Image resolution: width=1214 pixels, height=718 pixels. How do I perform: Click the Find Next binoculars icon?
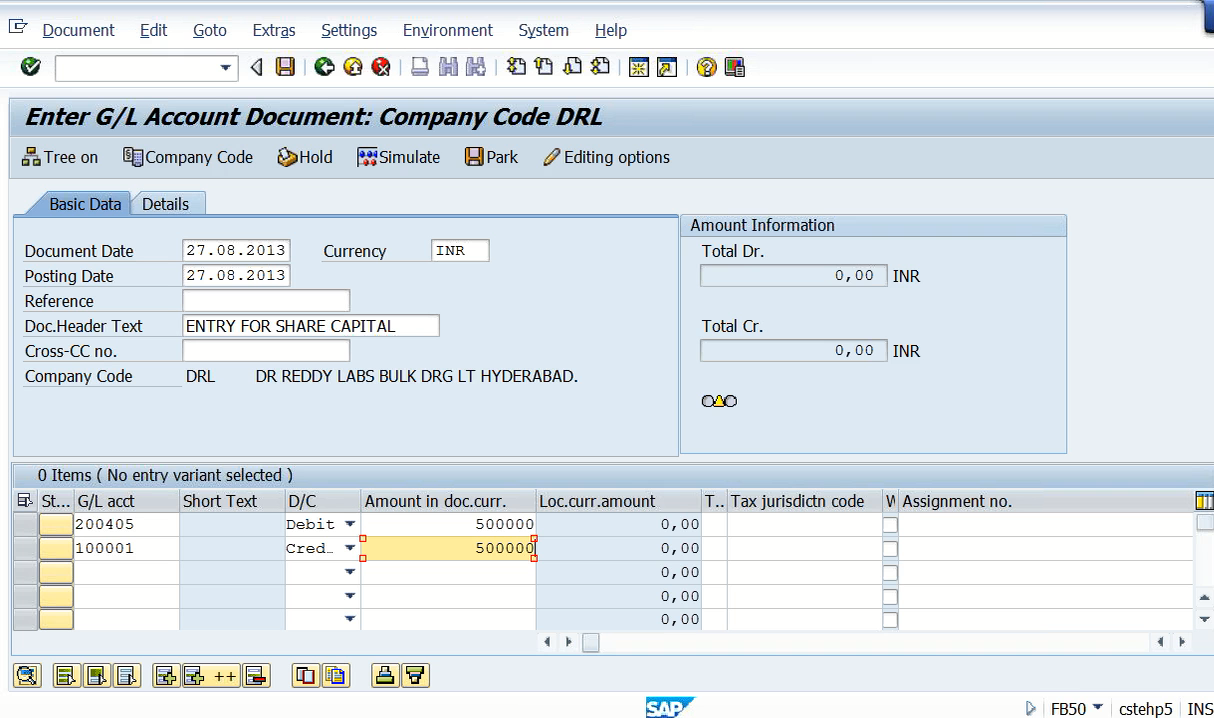[x=476, y=67]
